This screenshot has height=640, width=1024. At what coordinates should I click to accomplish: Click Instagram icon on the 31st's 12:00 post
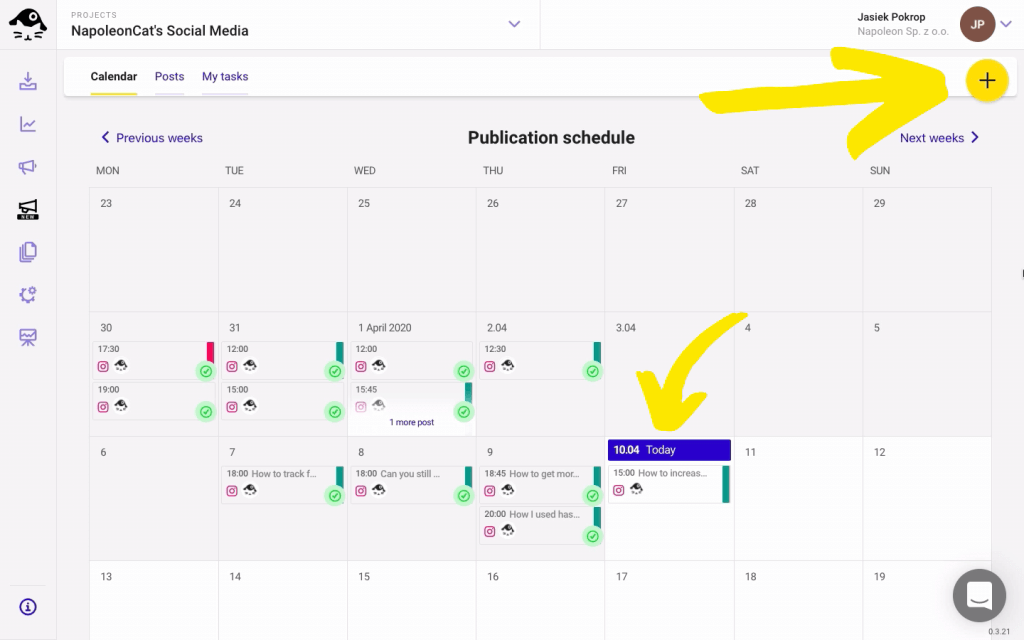tap(232, 366)
